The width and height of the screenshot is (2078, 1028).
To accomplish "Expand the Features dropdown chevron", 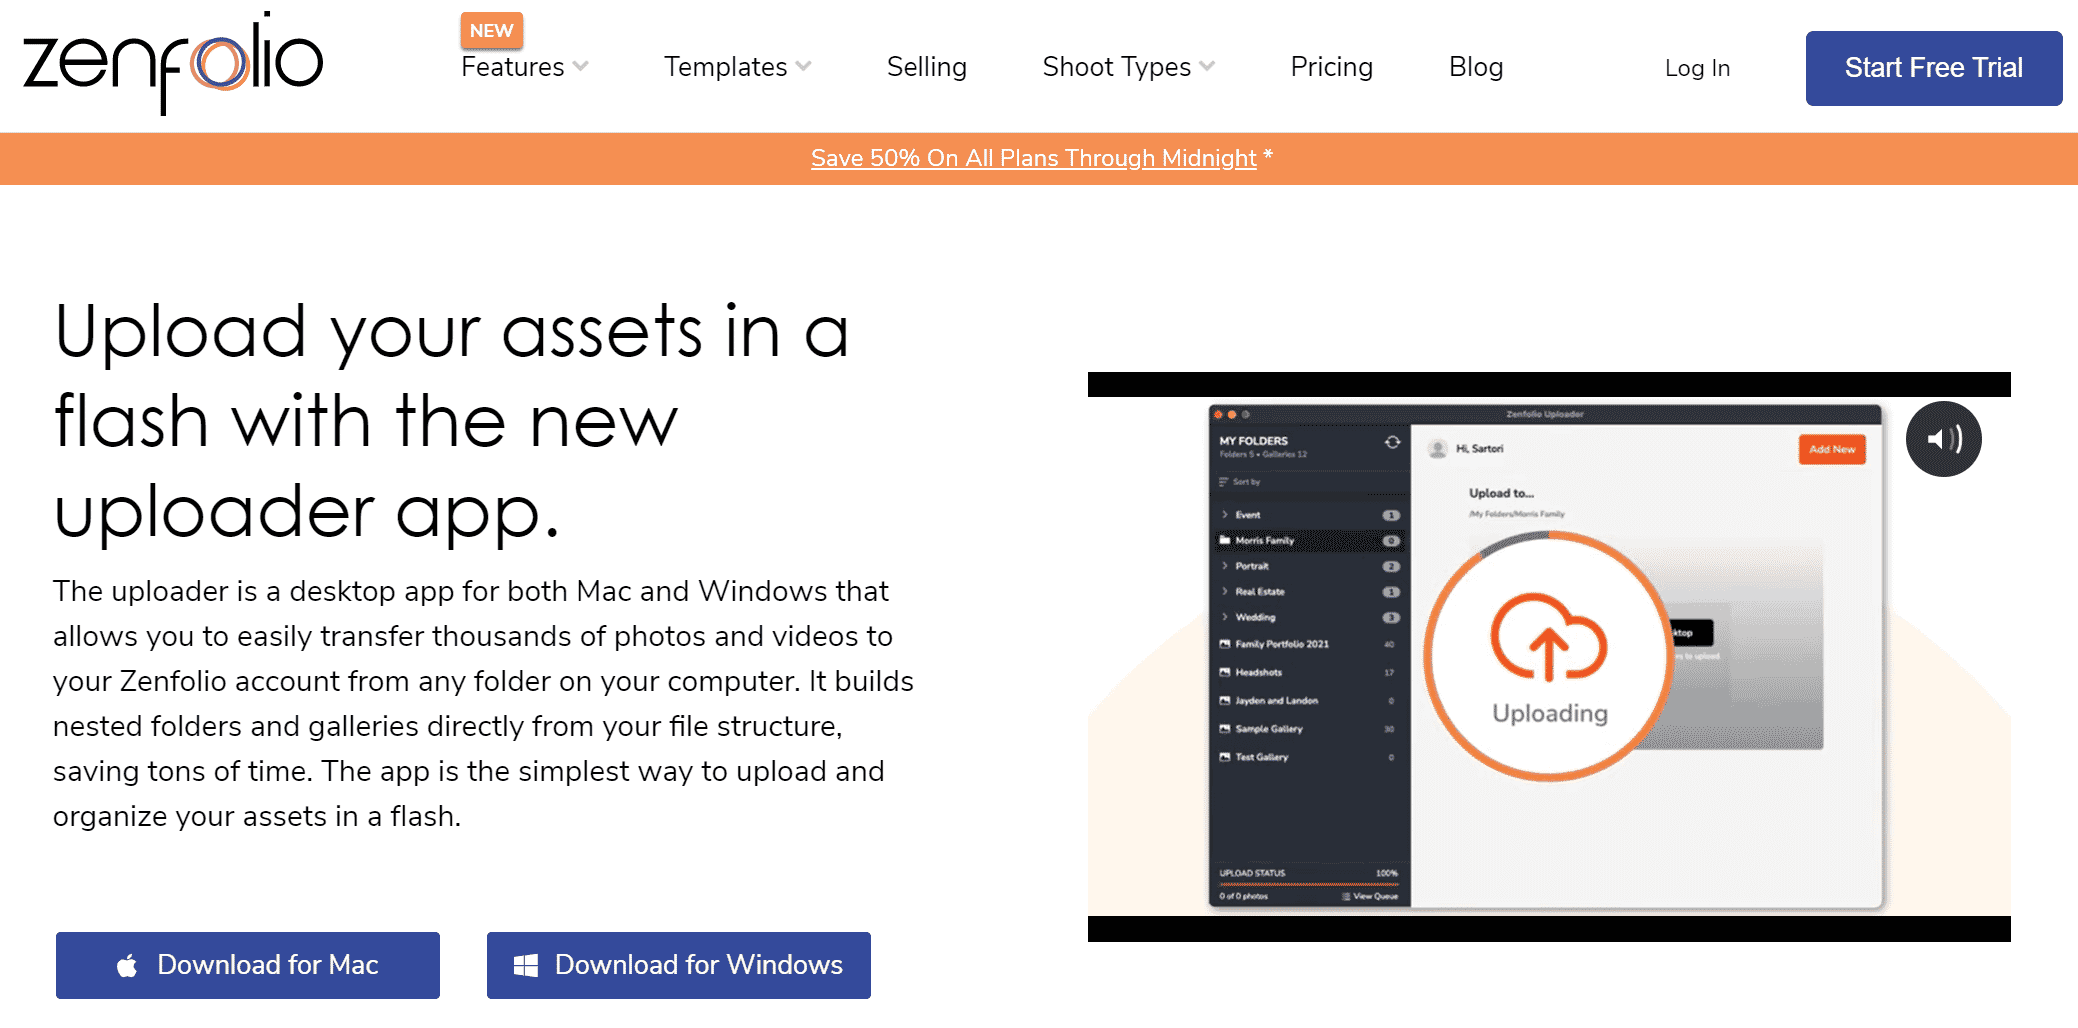I will tap(580, 67).
